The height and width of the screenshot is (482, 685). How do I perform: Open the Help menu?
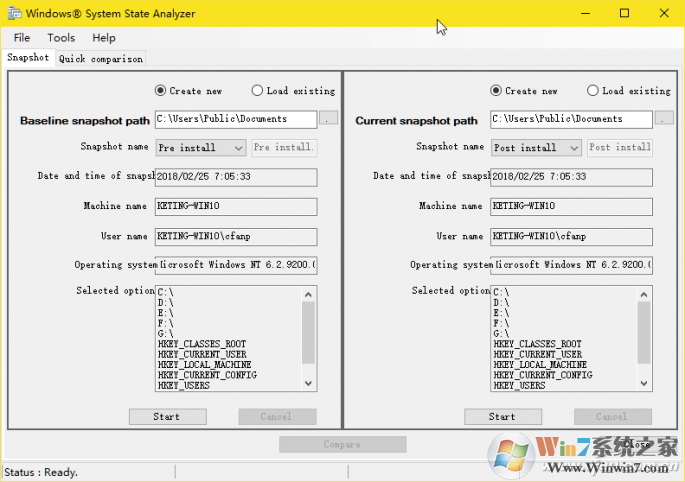[x=104, y=38]
